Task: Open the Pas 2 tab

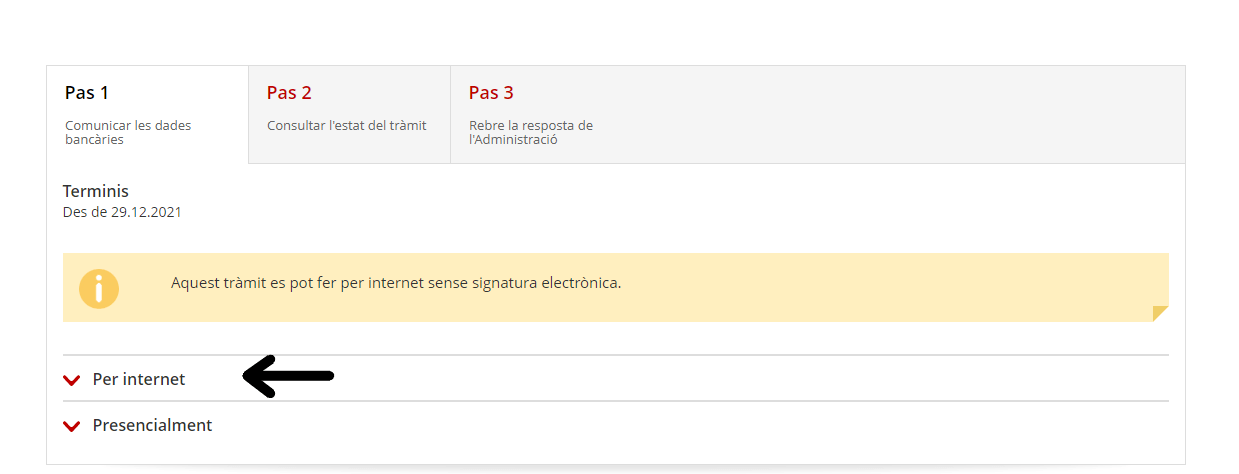Action: 349,114
